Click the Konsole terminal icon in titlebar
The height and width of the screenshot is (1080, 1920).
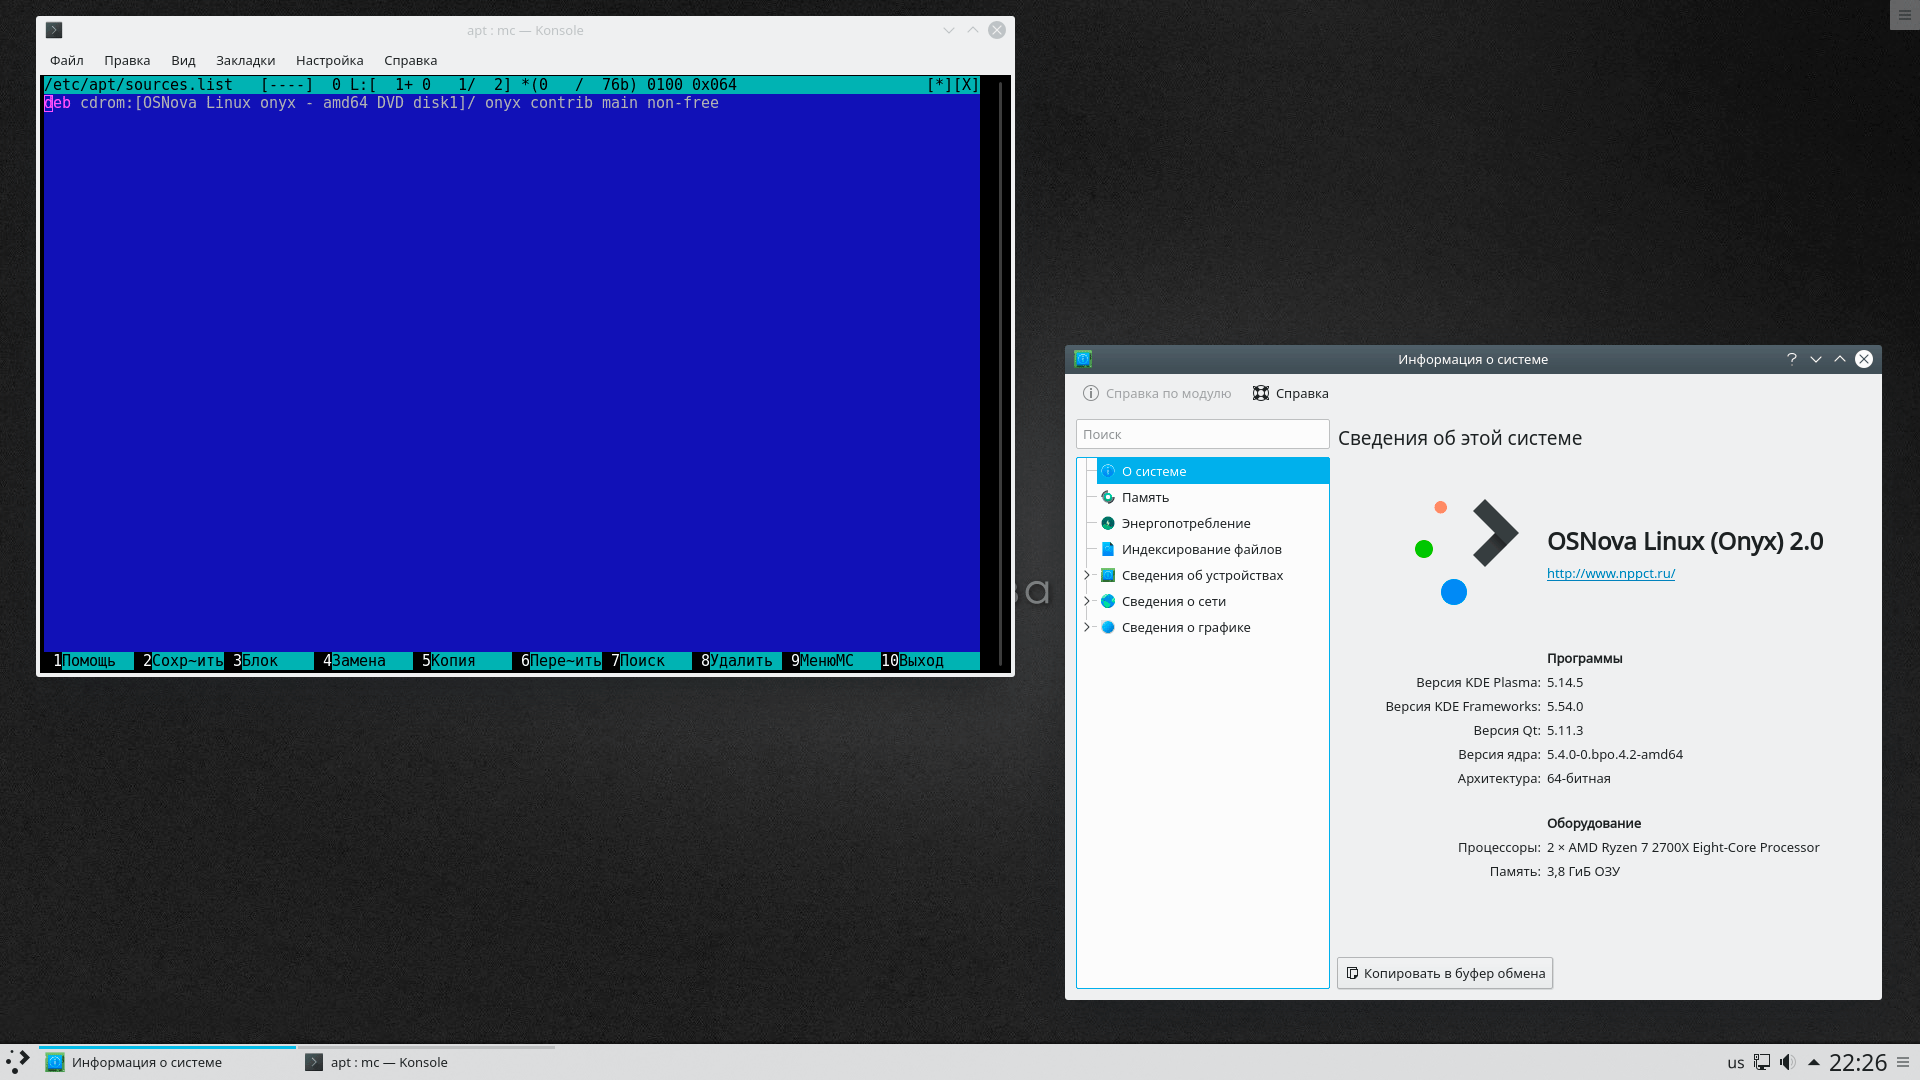[54, 30]
